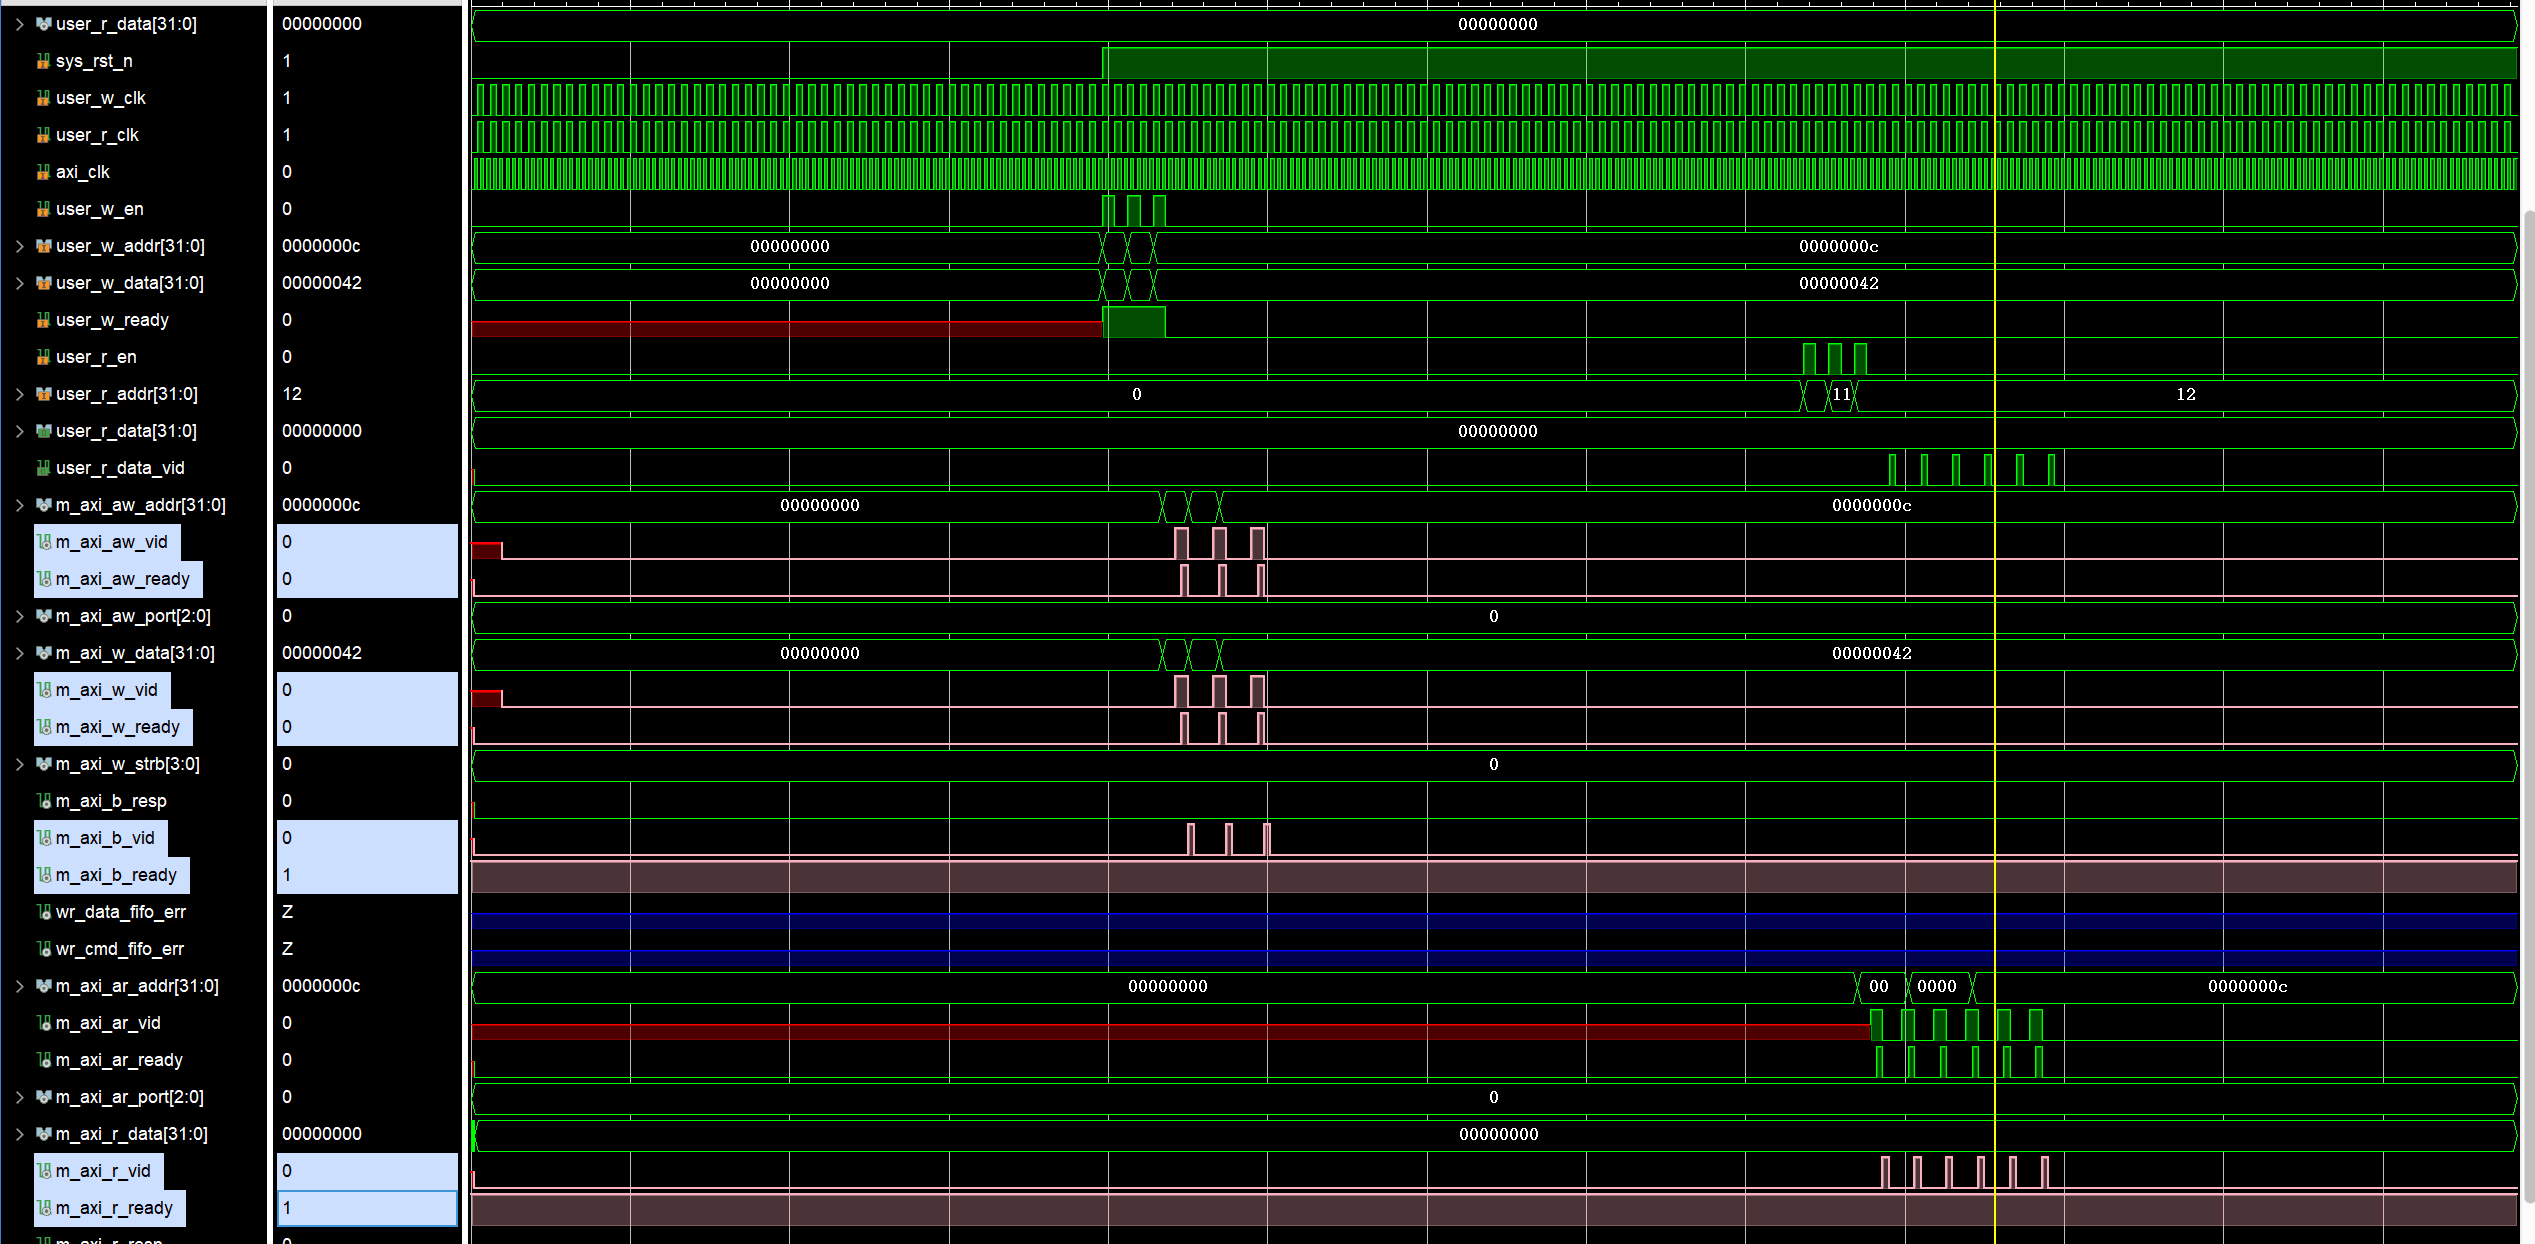Expand the m_axi_ar_port[2:0] bus

[19, 1097]
